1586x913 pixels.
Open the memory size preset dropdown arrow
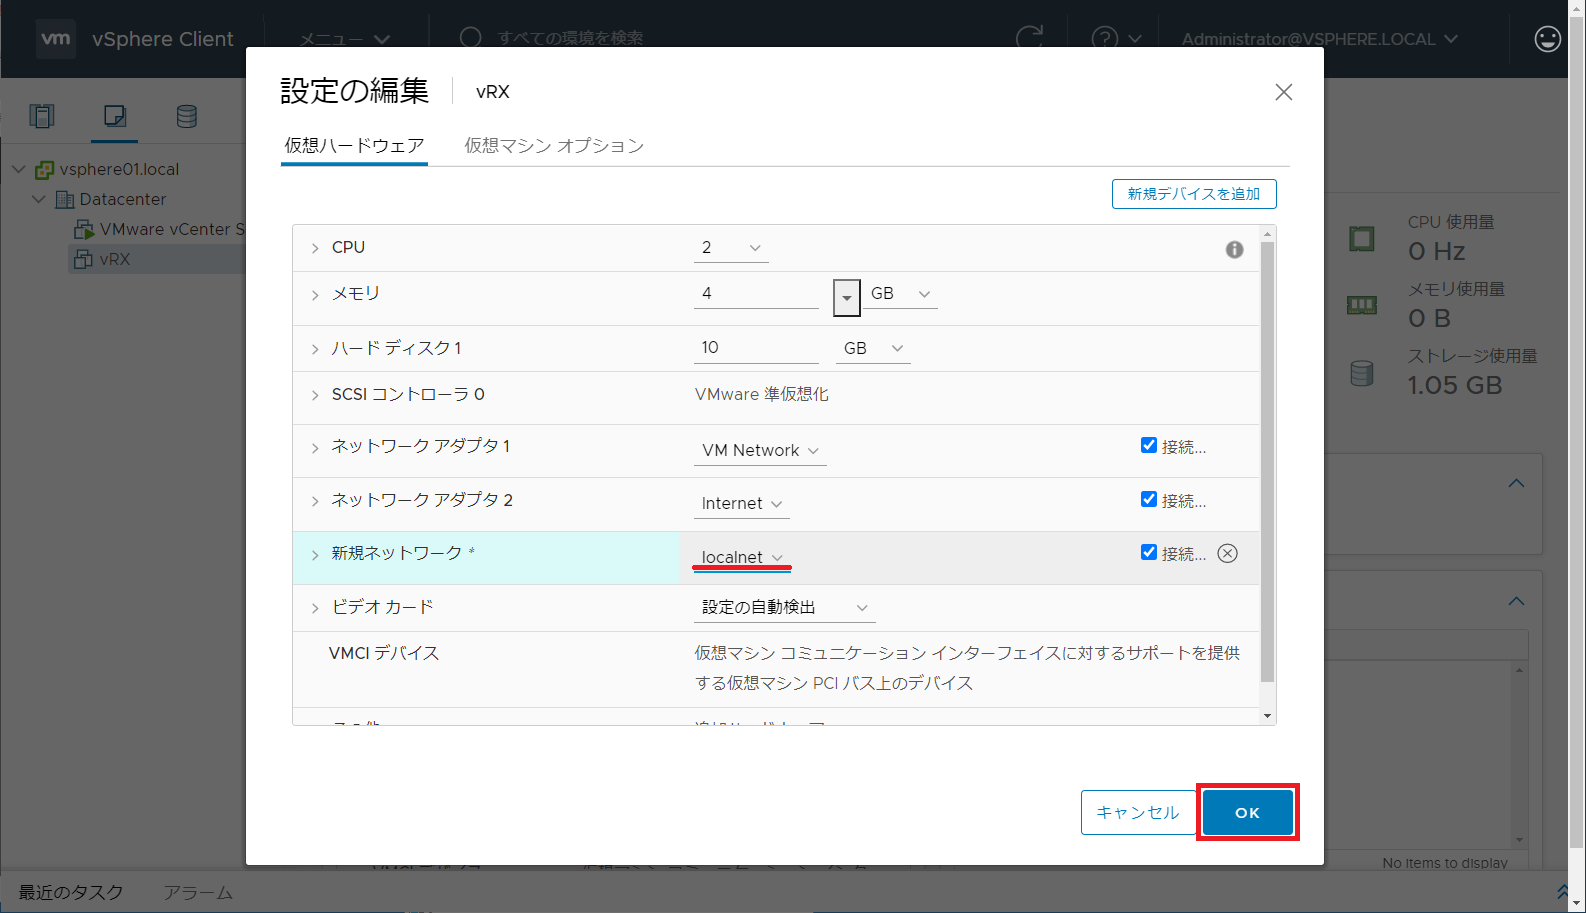tap(847, 297)
